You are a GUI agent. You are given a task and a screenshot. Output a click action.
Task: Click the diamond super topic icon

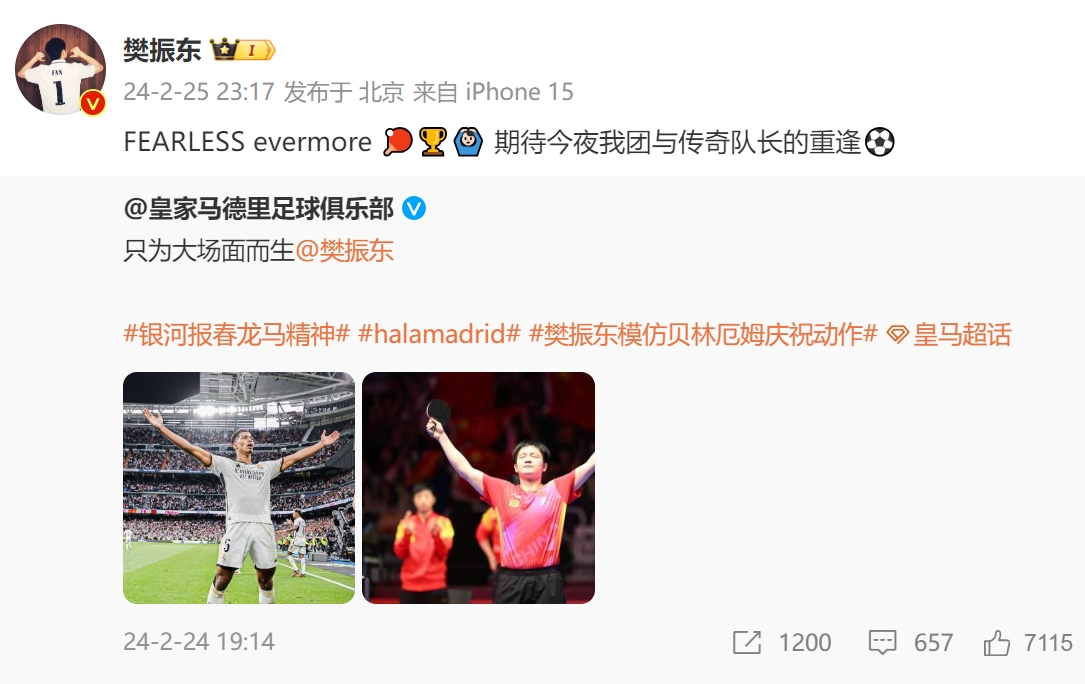897,335
